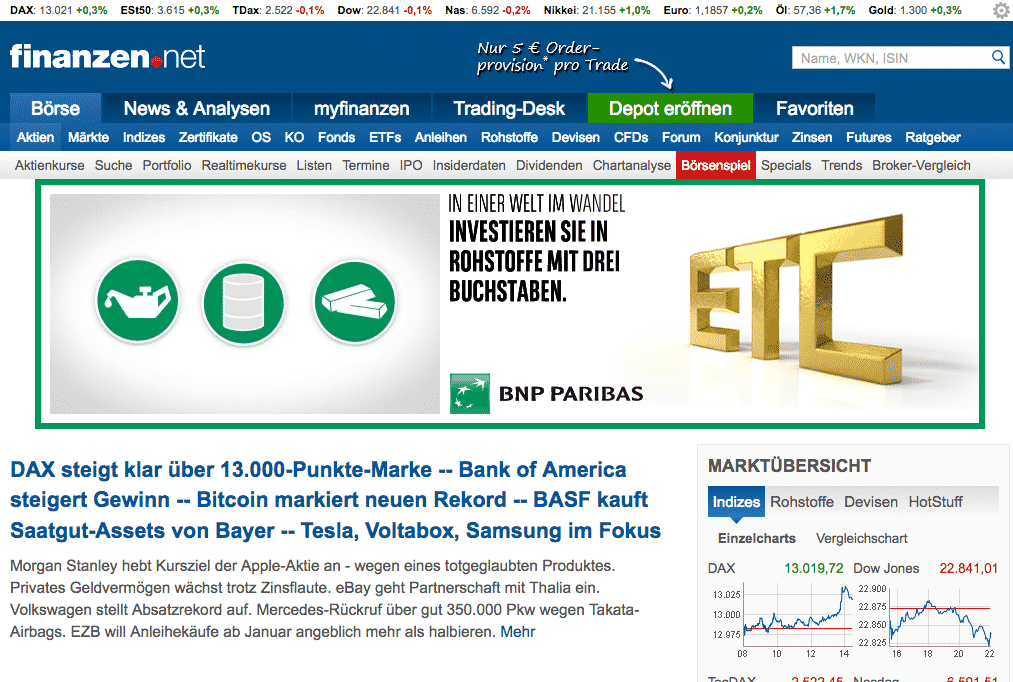
Task: Go to Insiderdaten
Action: pos(469,165)
